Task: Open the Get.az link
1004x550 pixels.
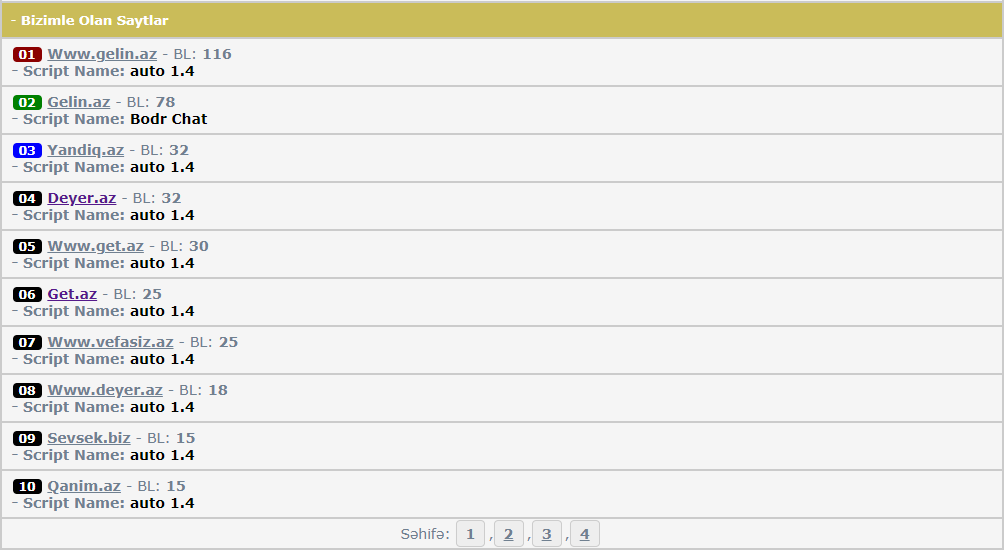Action: coord(72,294)
